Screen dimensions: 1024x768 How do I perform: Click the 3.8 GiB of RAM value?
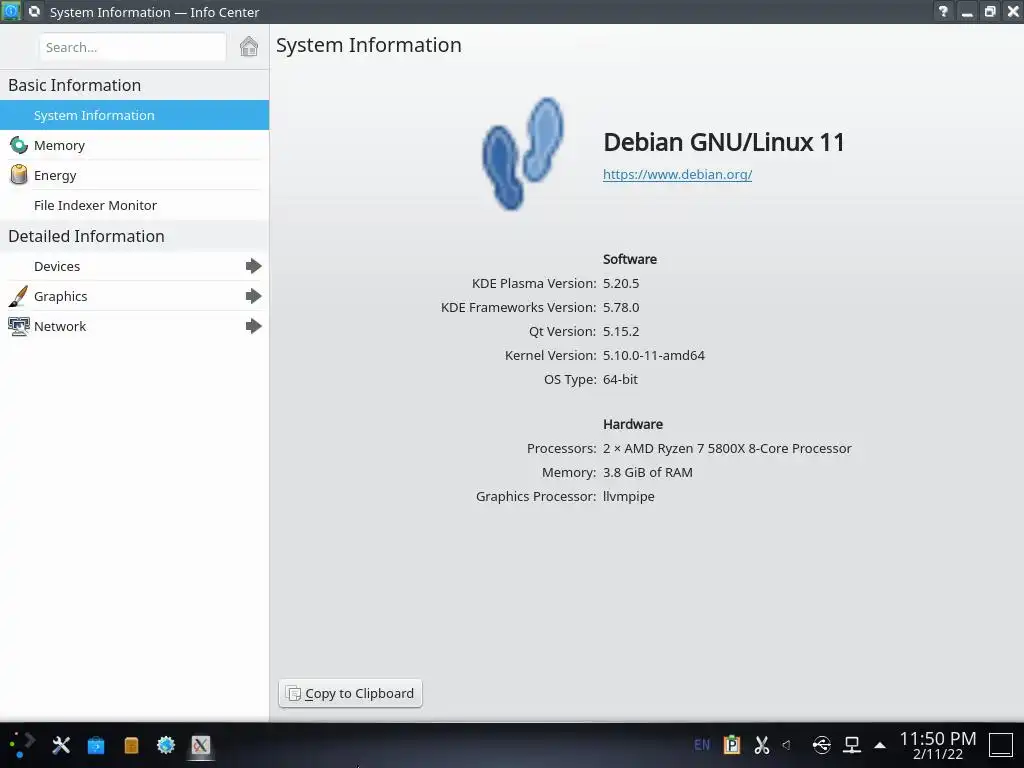[x=648, y=472]
